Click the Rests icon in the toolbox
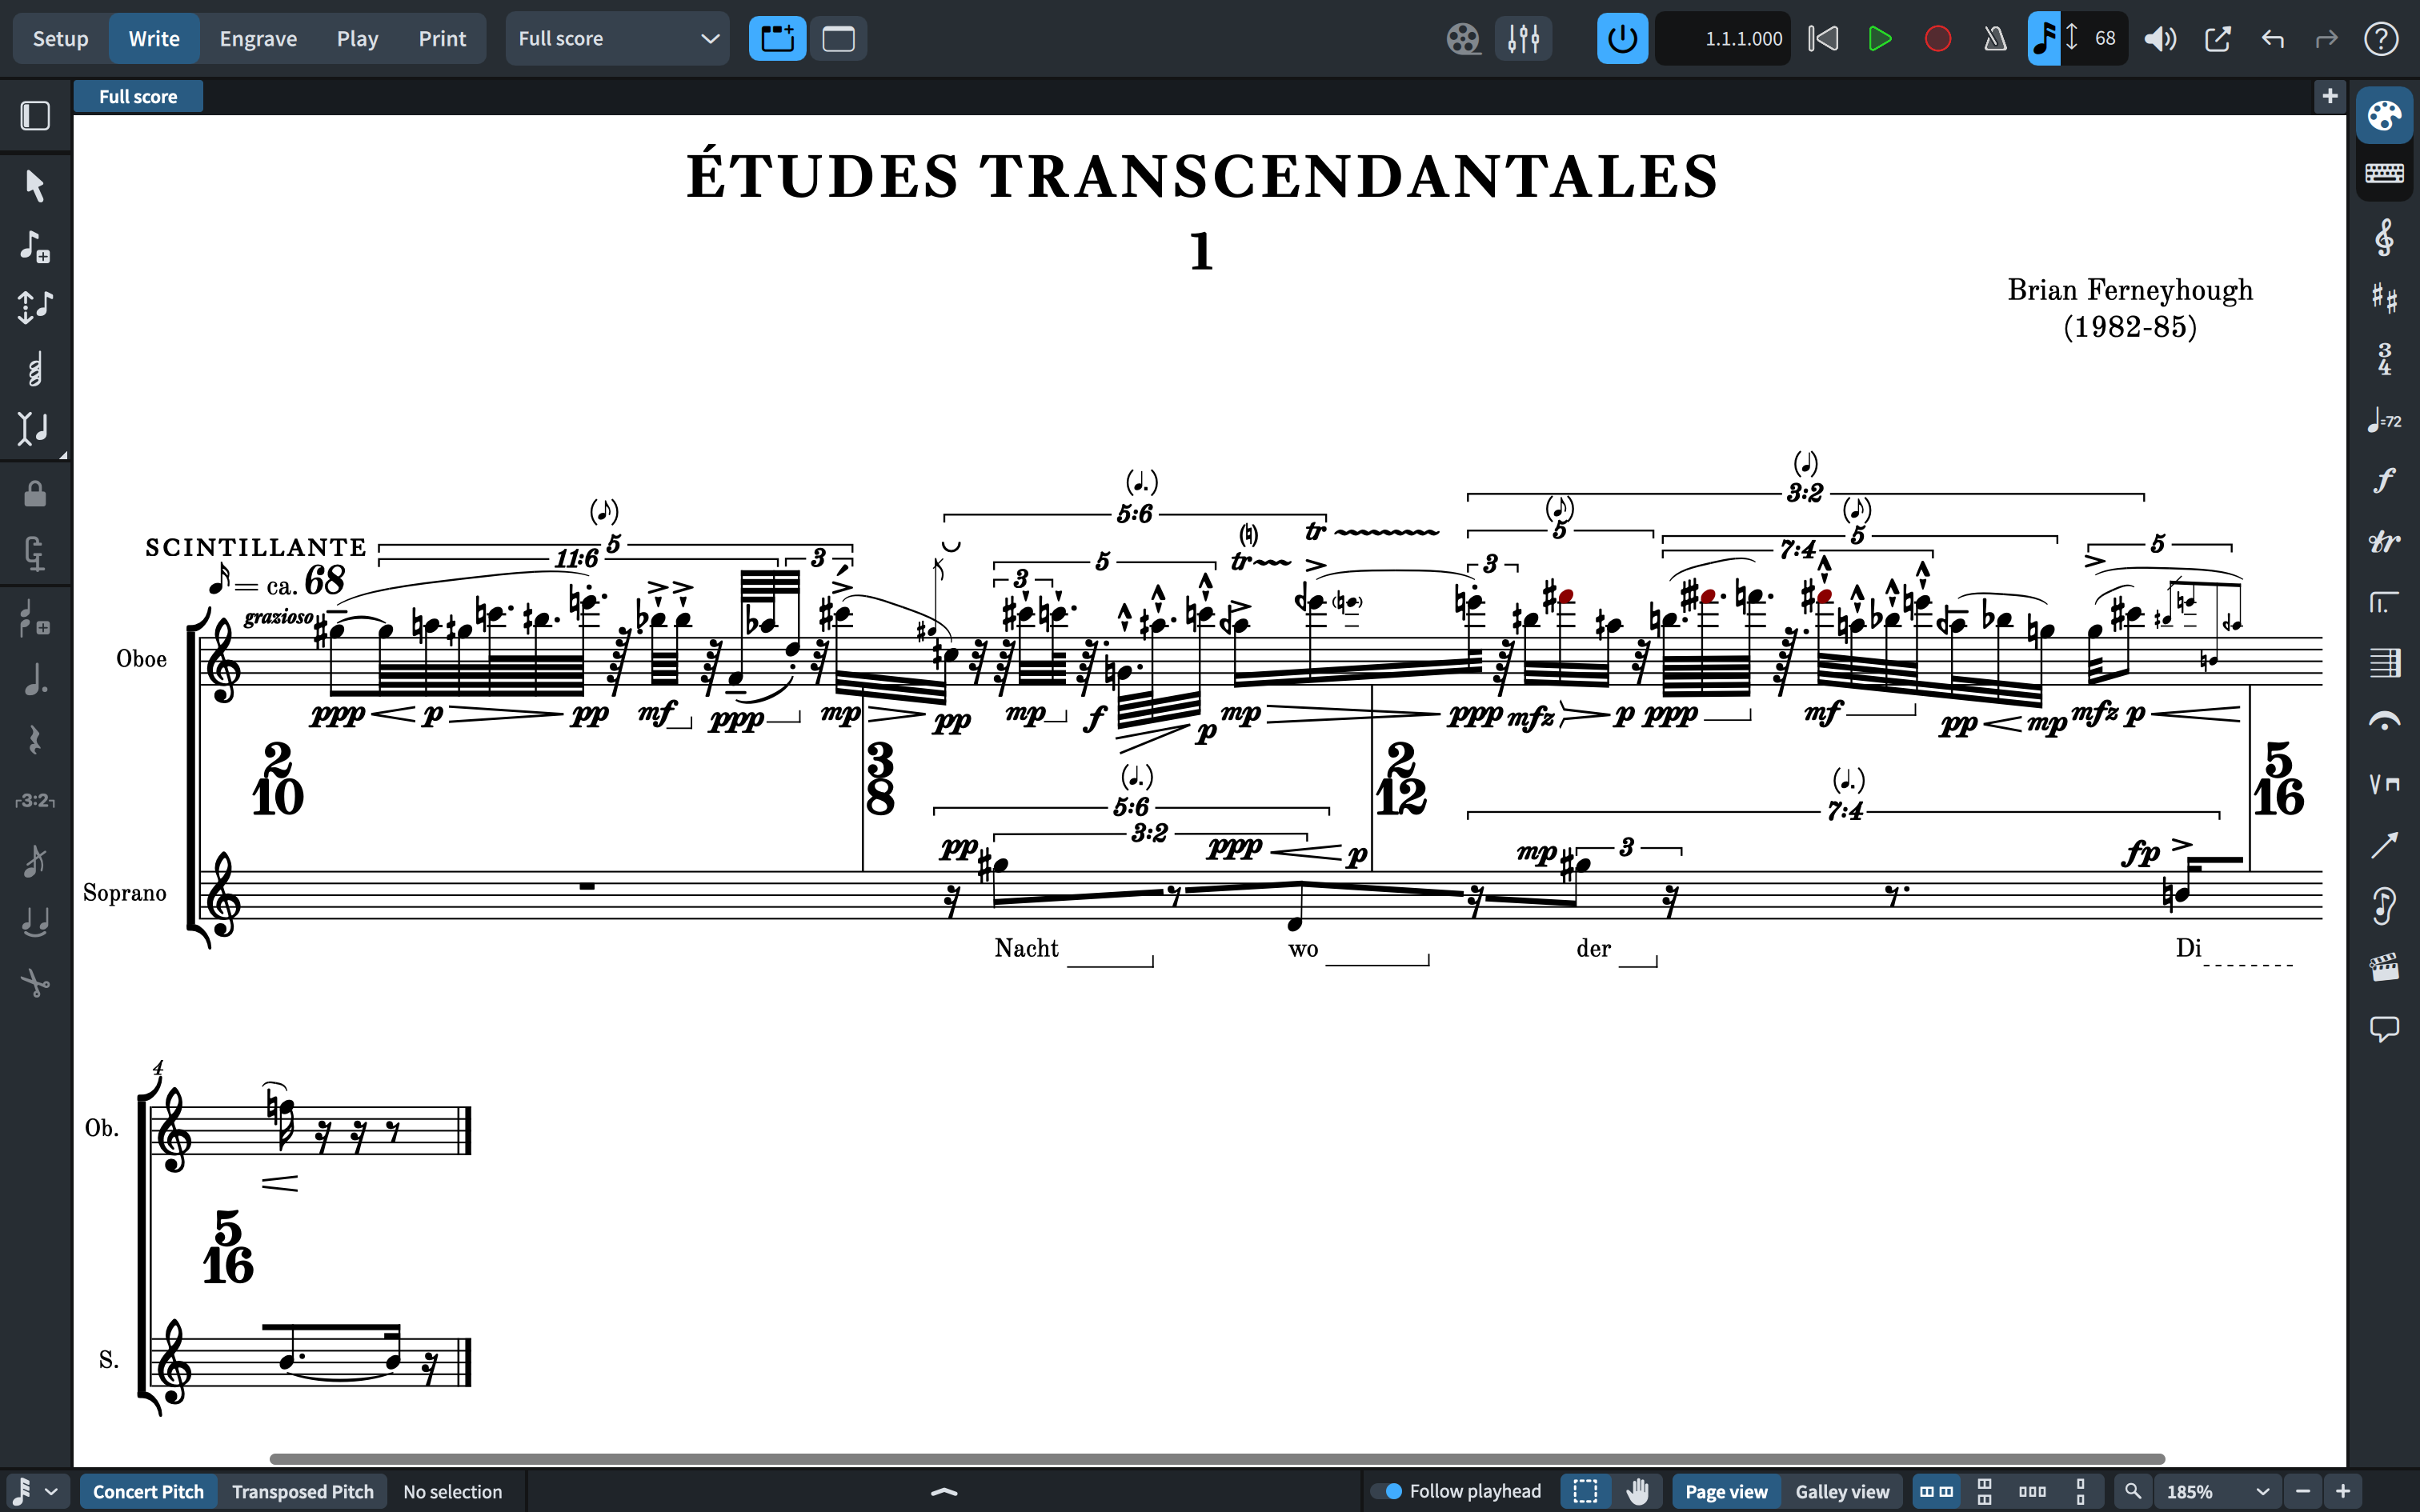2420x1512 pixels. click(x=35, y=740)
